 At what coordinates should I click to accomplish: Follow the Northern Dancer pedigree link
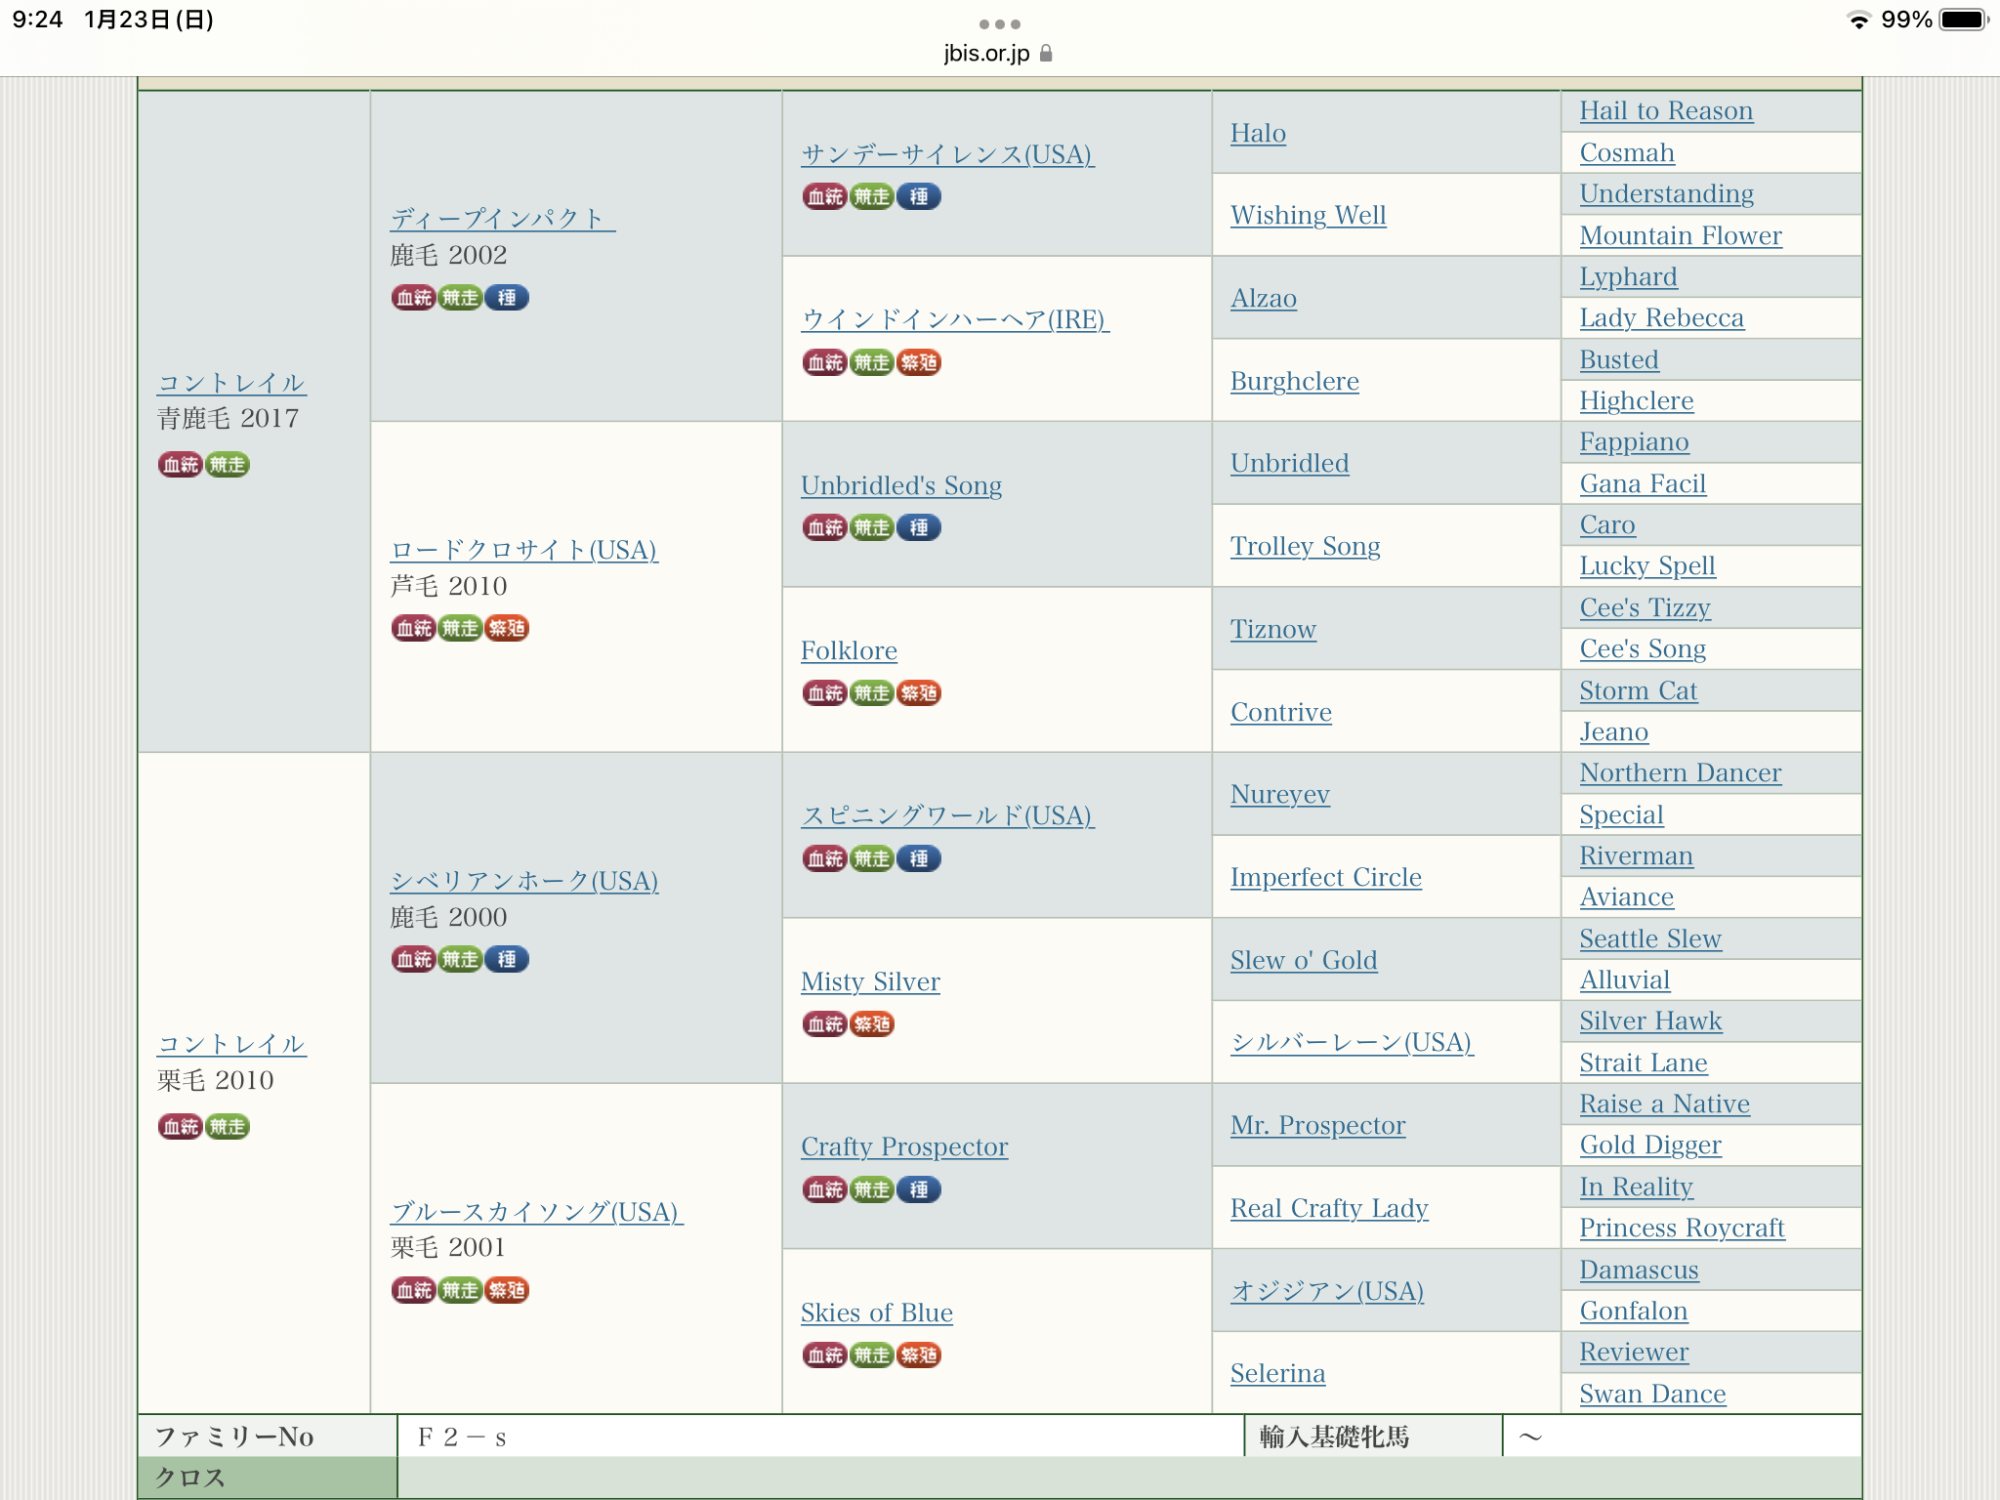pos(1680,773)
